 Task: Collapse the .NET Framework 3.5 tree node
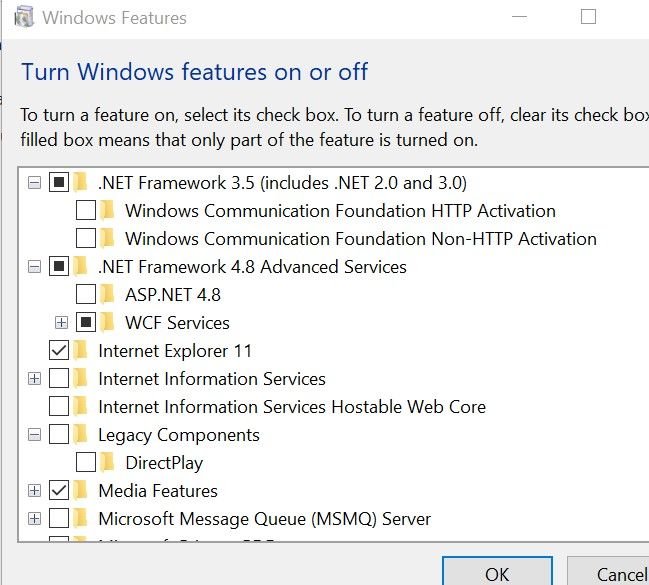pyautogui.click(x=35, y=183)
